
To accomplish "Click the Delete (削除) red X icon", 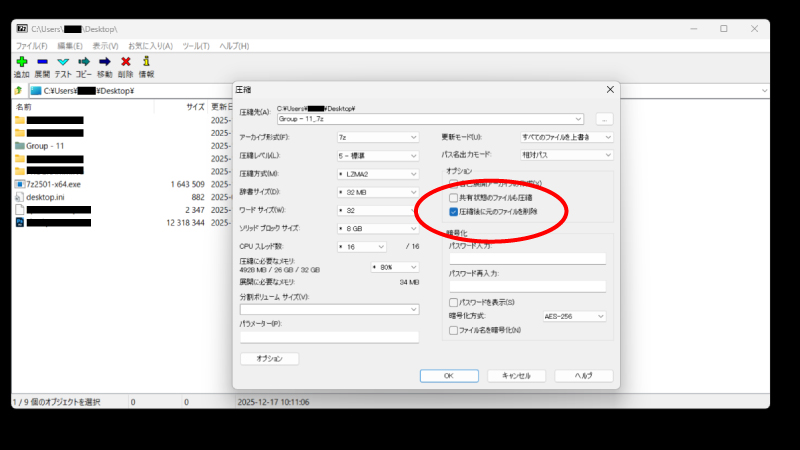I will tap(126, 62).
